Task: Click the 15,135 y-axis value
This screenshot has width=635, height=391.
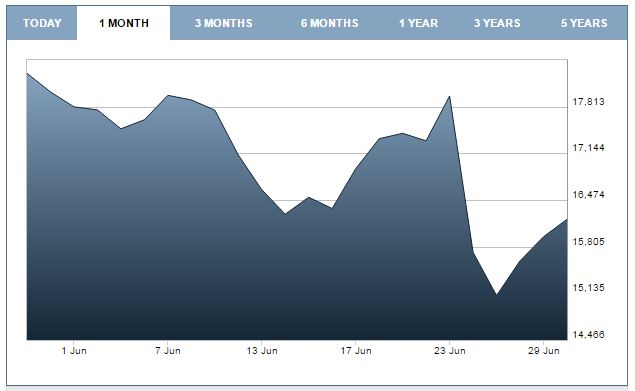Action: coord(588,288)
